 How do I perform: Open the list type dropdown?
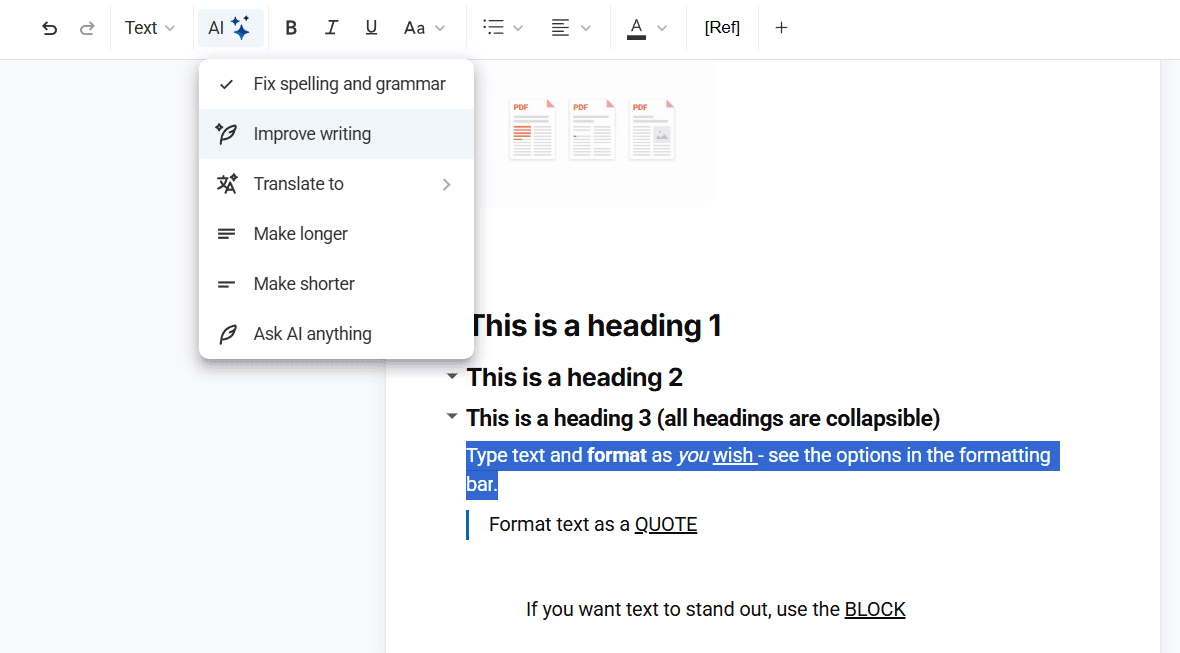(502, 28)
